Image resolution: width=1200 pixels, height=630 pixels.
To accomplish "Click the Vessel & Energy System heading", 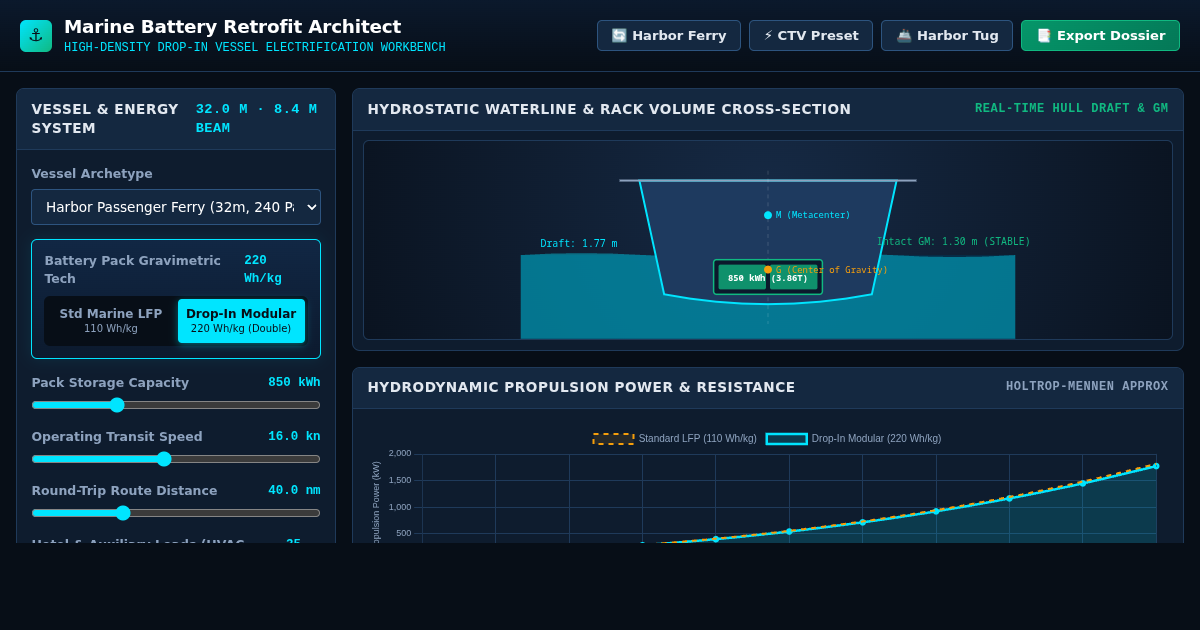I will [x=105, y=119].
